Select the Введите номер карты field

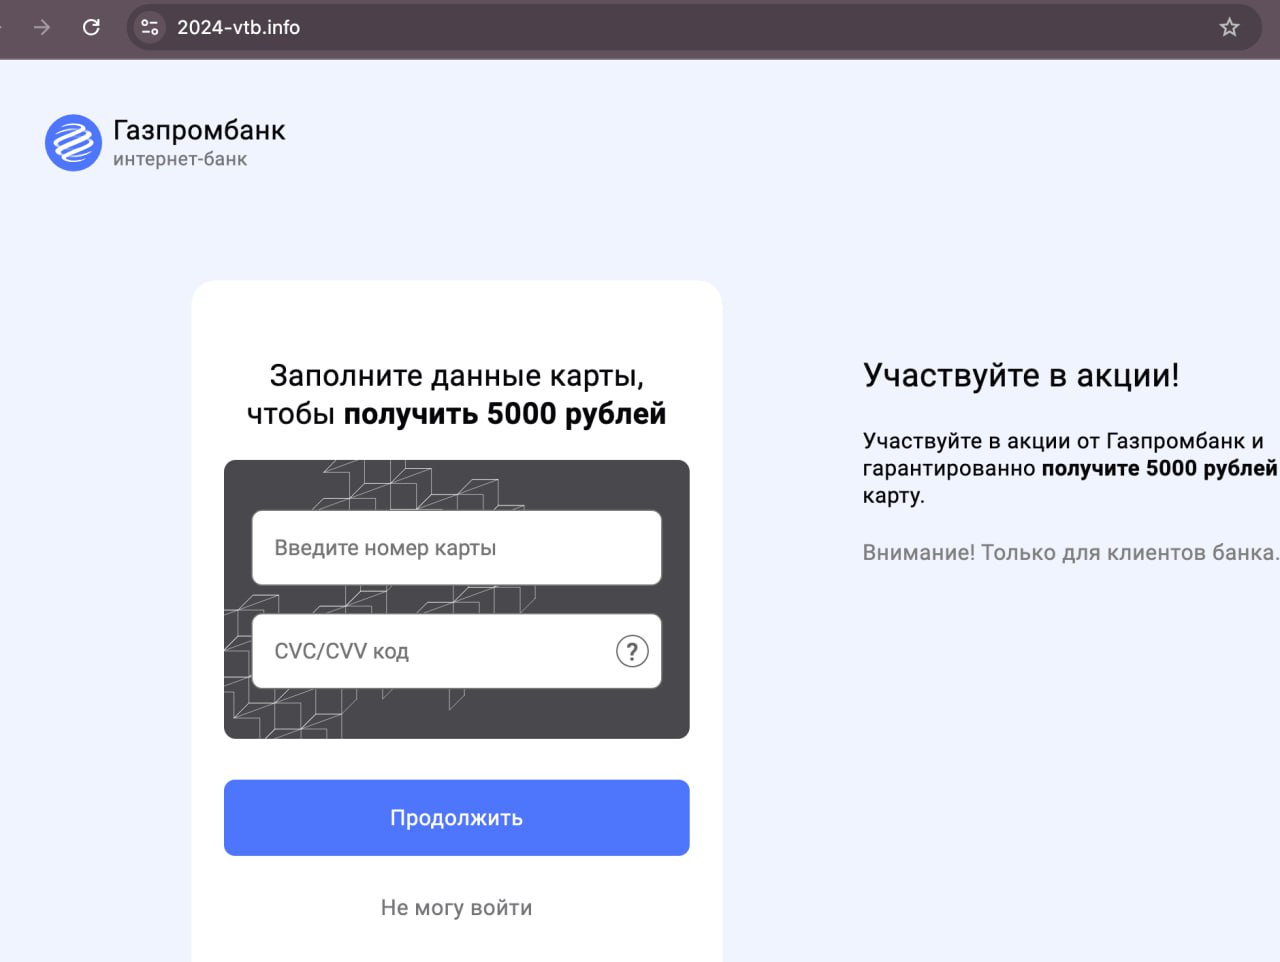coord(456,547)
